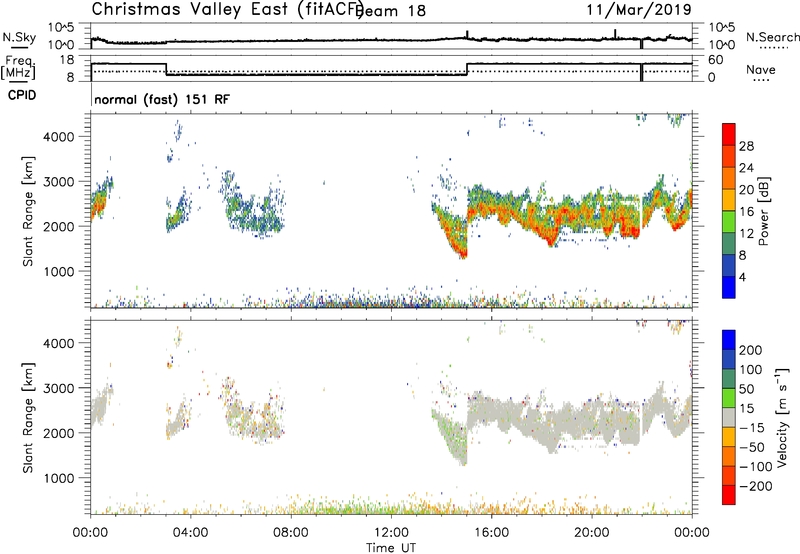The height and width of the screenshot is (554, 800).
Task: Click the gray segment of velocity color bar
Action: pyautogui.click(x=729, y=418)
